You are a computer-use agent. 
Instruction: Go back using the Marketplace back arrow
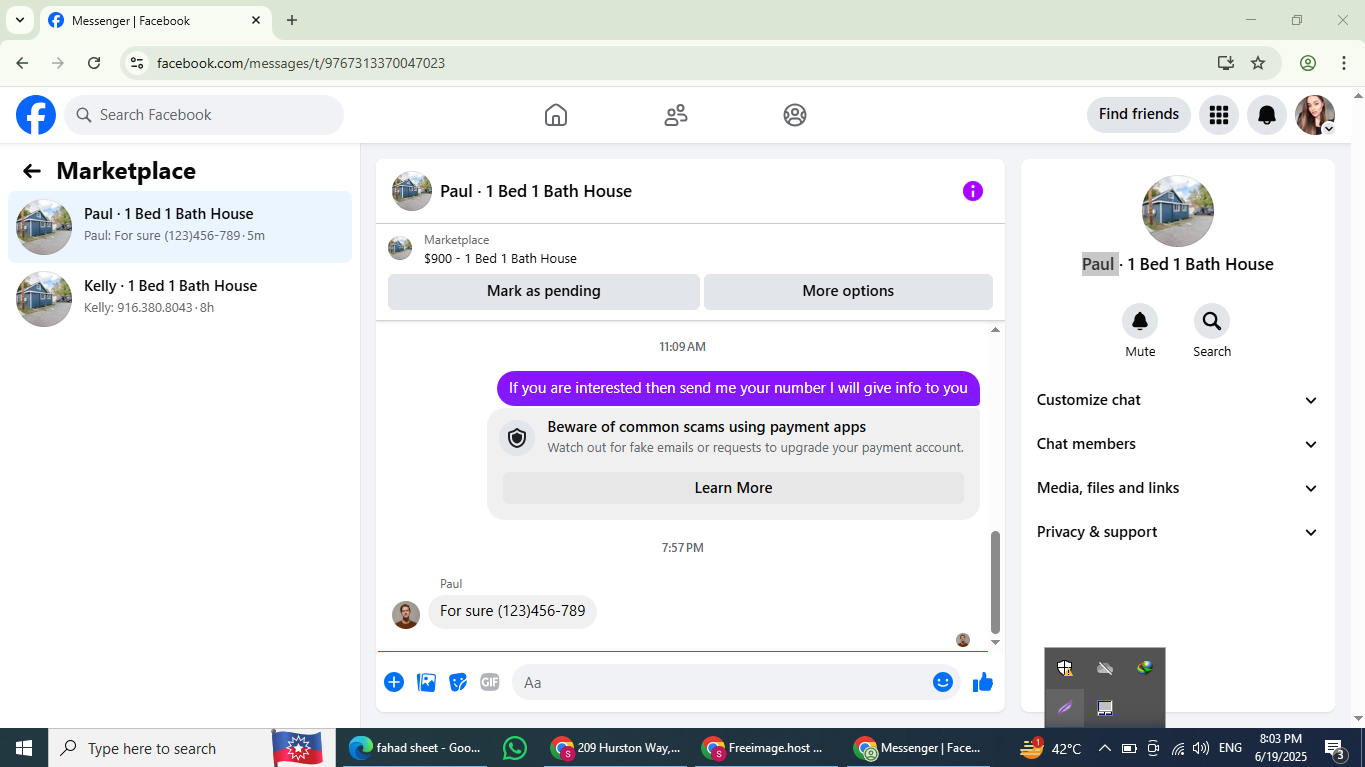[x=32, y=171]
